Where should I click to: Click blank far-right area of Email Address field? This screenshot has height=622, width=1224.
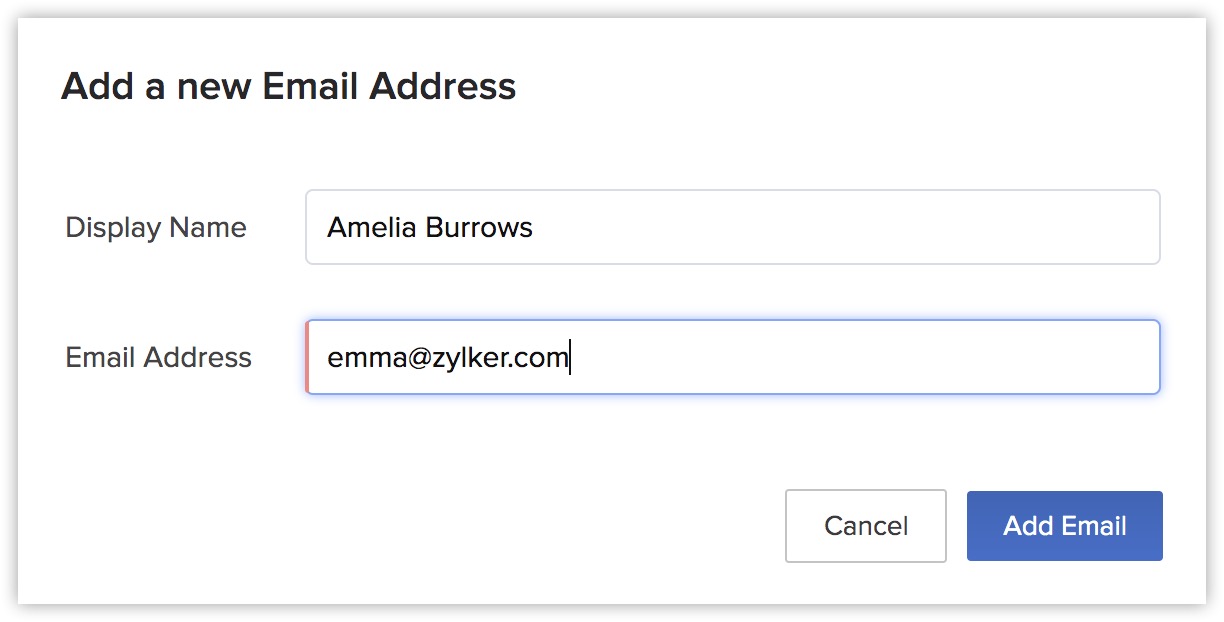1000,357
